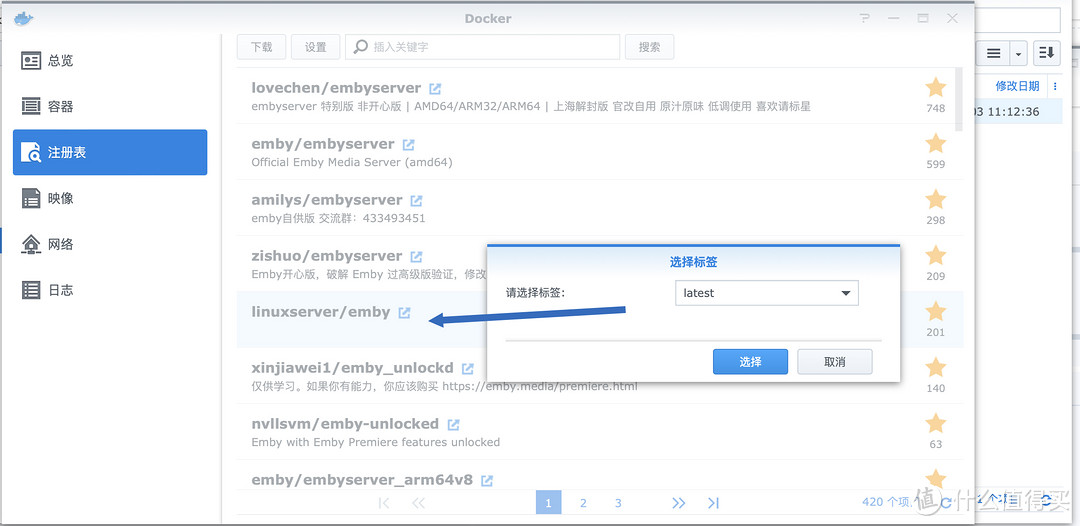The image size is (1080, 526).
Task: Open external link for linuxserver/emby
Action: [x=404, y=313]
